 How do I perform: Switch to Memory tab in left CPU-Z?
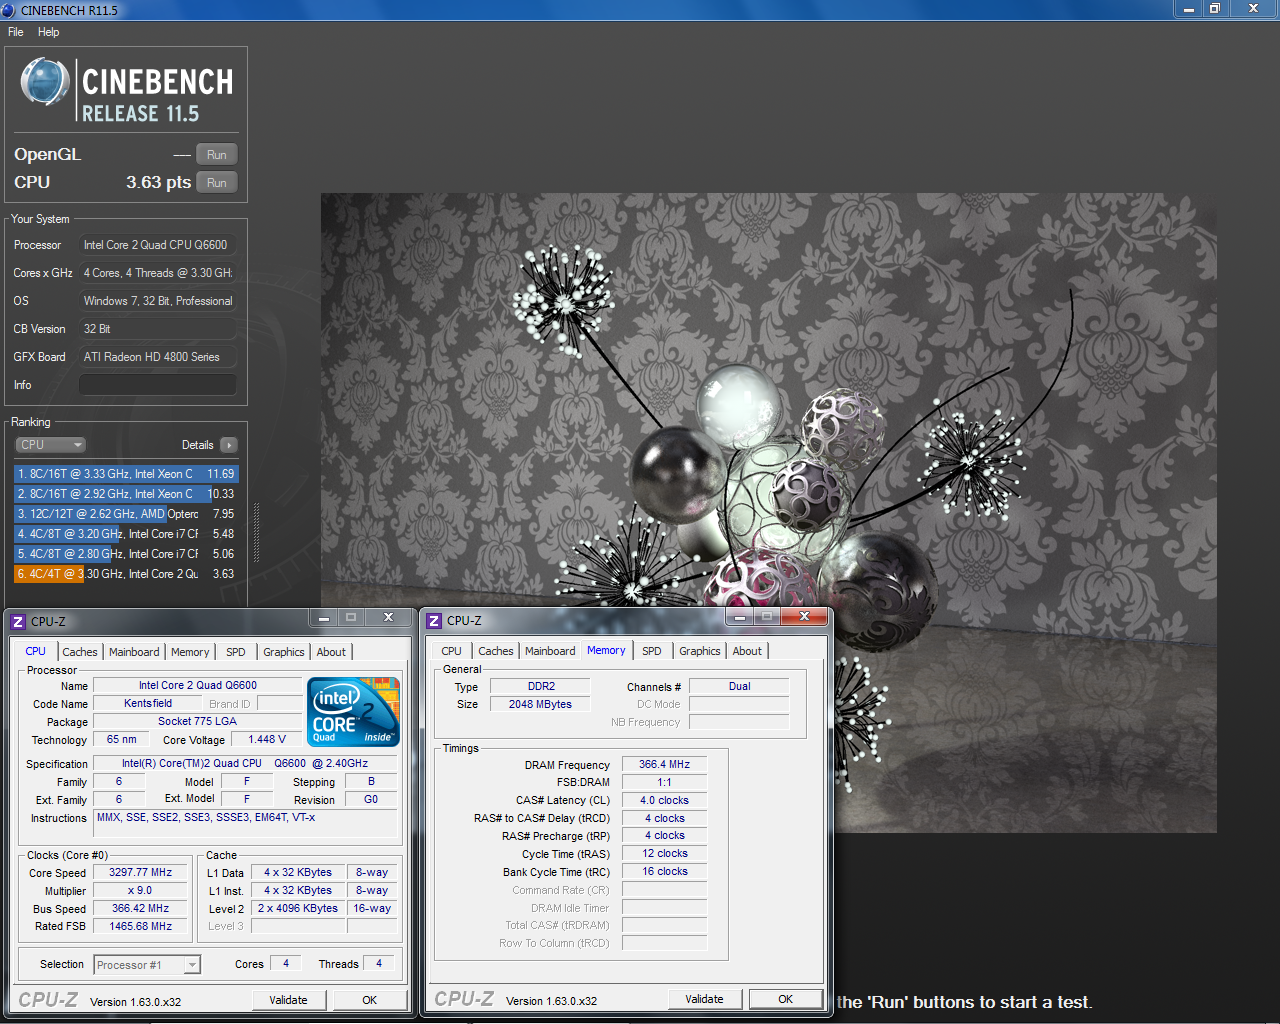(190, 652)
